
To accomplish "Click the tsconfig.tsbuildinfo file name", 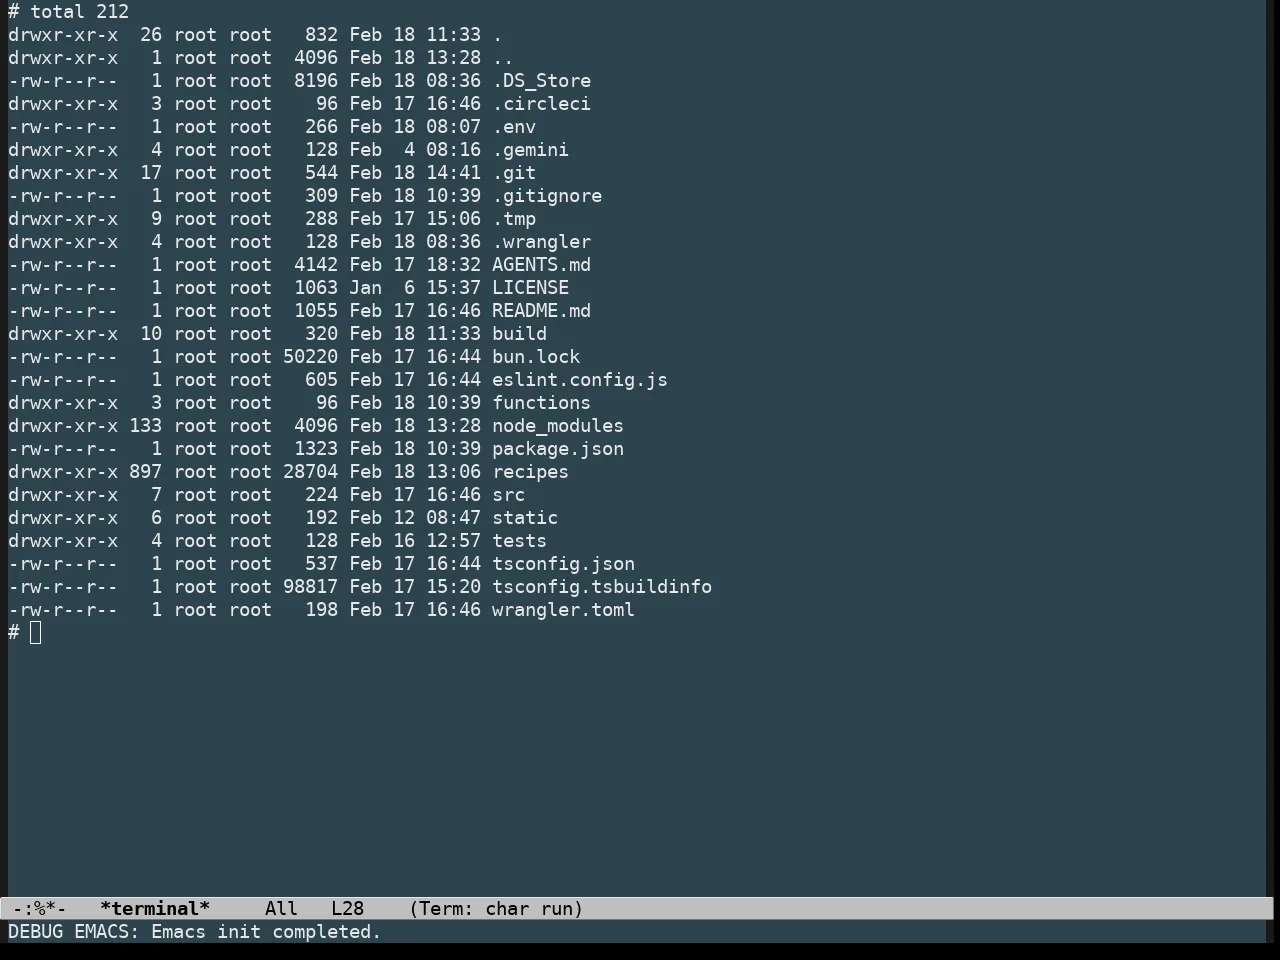I will (x=602, y=587).
